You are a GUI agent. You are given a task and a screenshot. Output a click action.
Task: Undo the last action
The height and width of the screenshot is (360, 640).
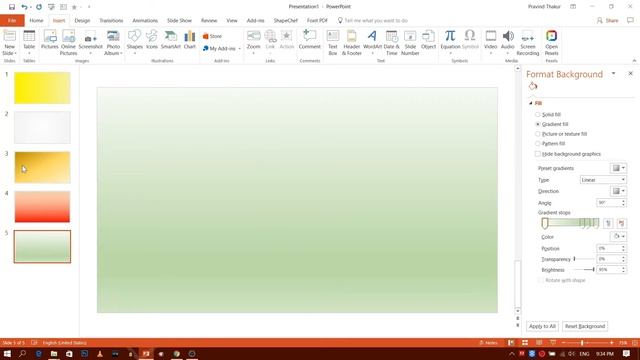tap(24, 7)
